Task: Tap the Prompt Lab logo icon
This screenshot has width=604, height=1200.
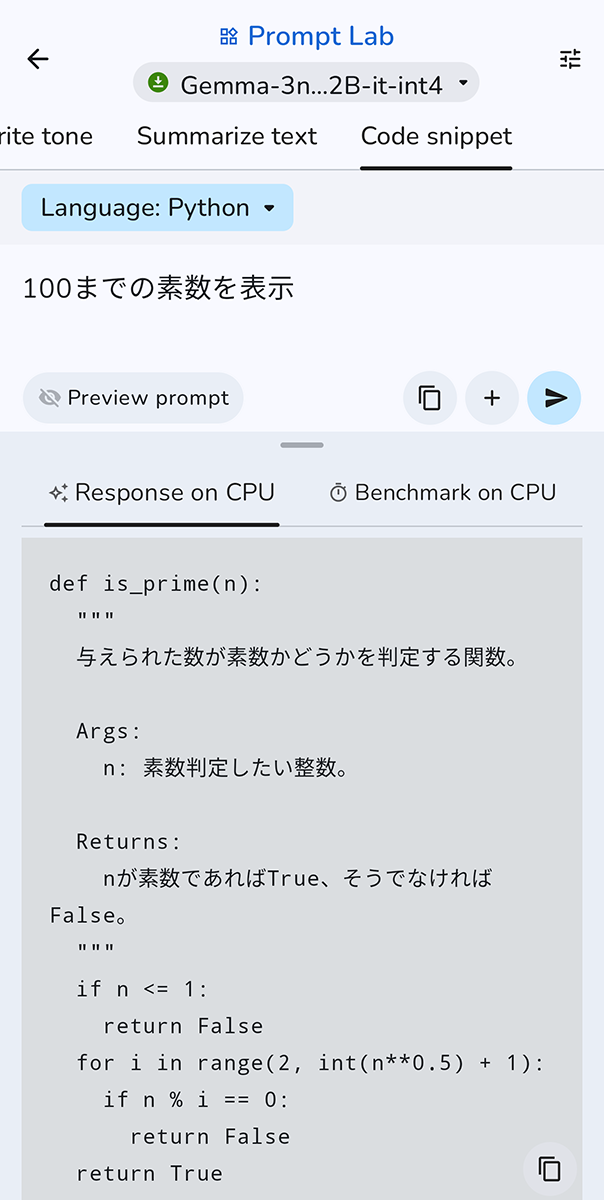Action: point(229,37)
